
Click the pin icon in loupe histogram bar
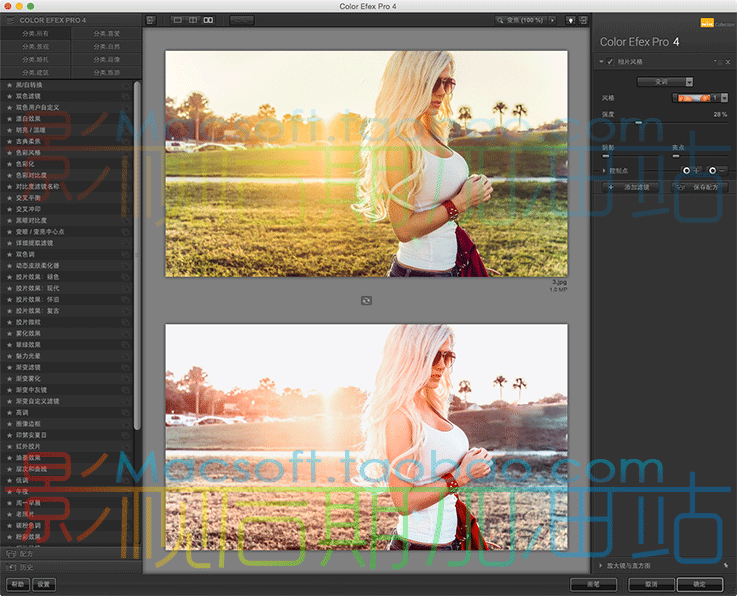(726, 565)
